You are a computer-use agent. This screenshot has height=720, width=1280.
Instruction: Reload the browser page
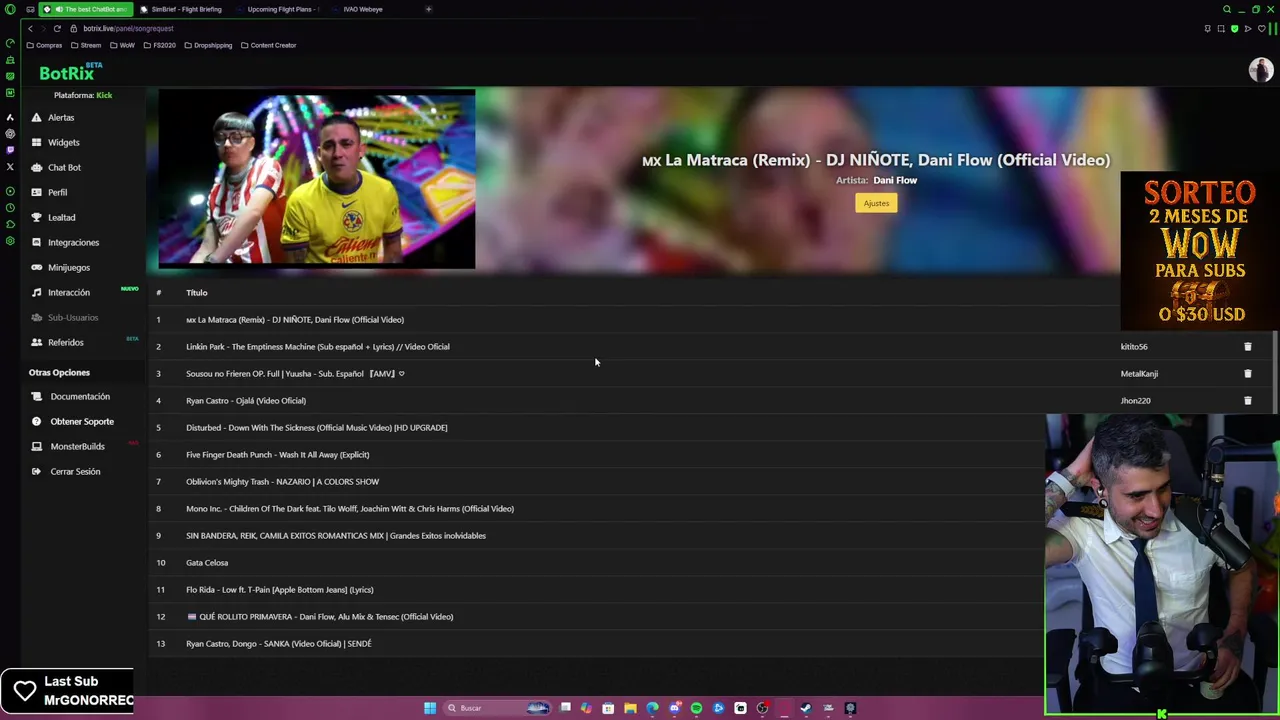pos(57,28)
